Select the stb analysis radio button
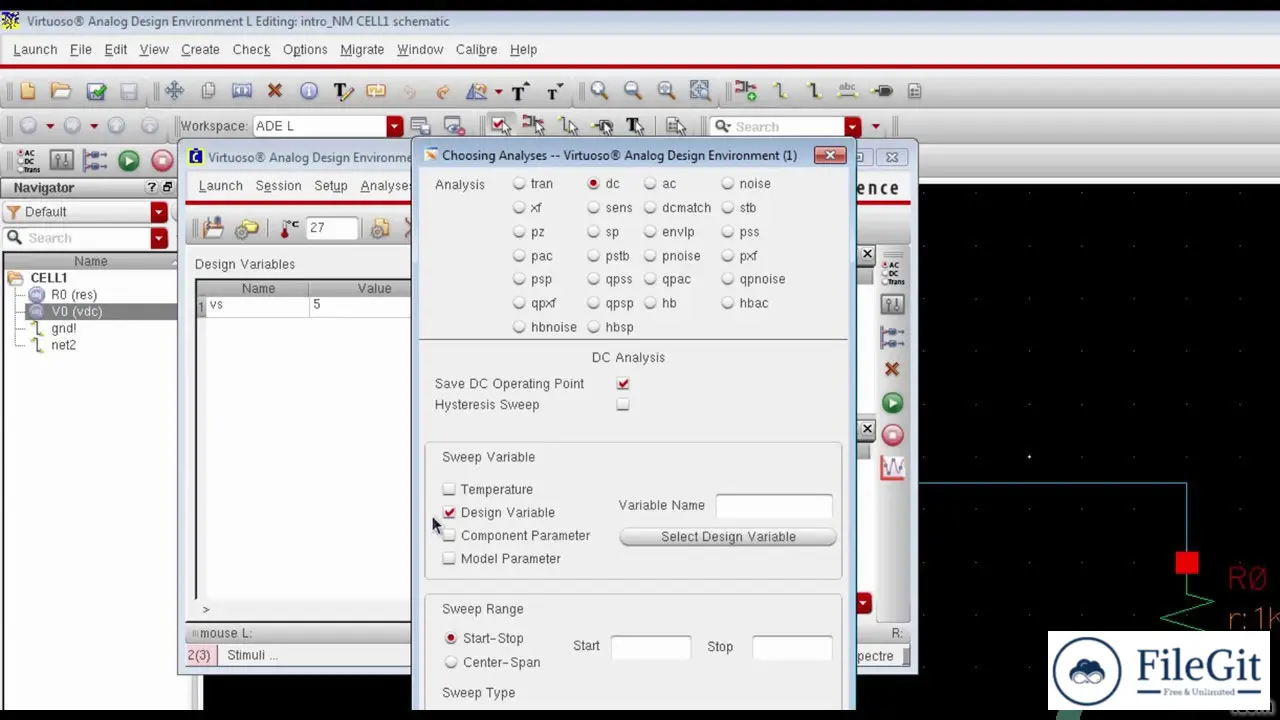Screen dimensions: 1280x720 pos(728,208)
